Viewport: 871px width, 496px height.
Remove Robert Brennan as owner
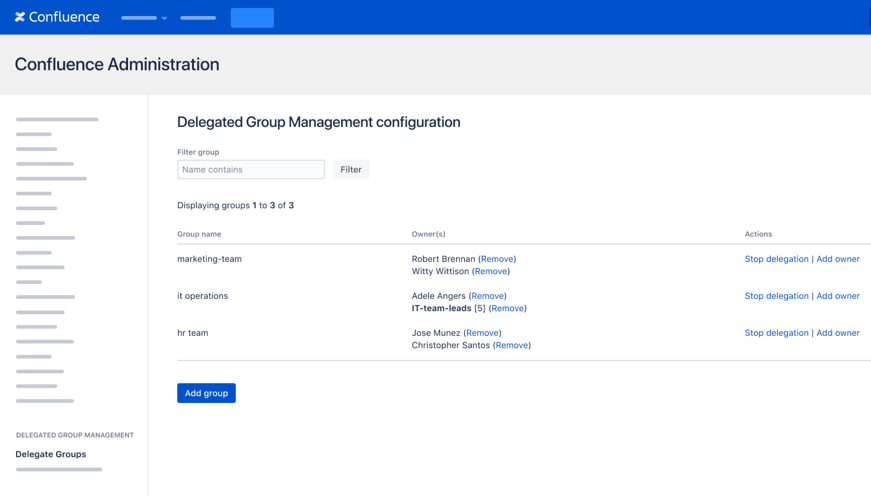point(497,259)
